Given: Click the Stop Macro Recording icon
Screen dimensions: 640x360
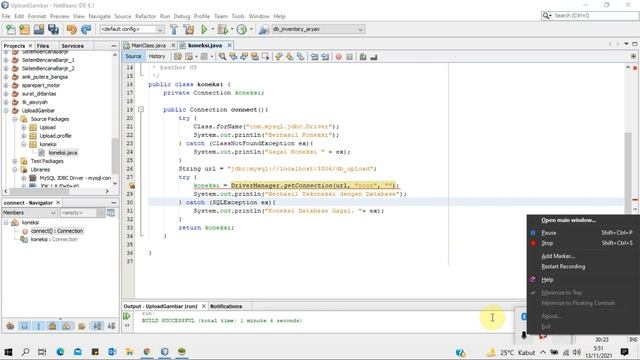Looking at the screenshot, I should [x=349, y=57].
